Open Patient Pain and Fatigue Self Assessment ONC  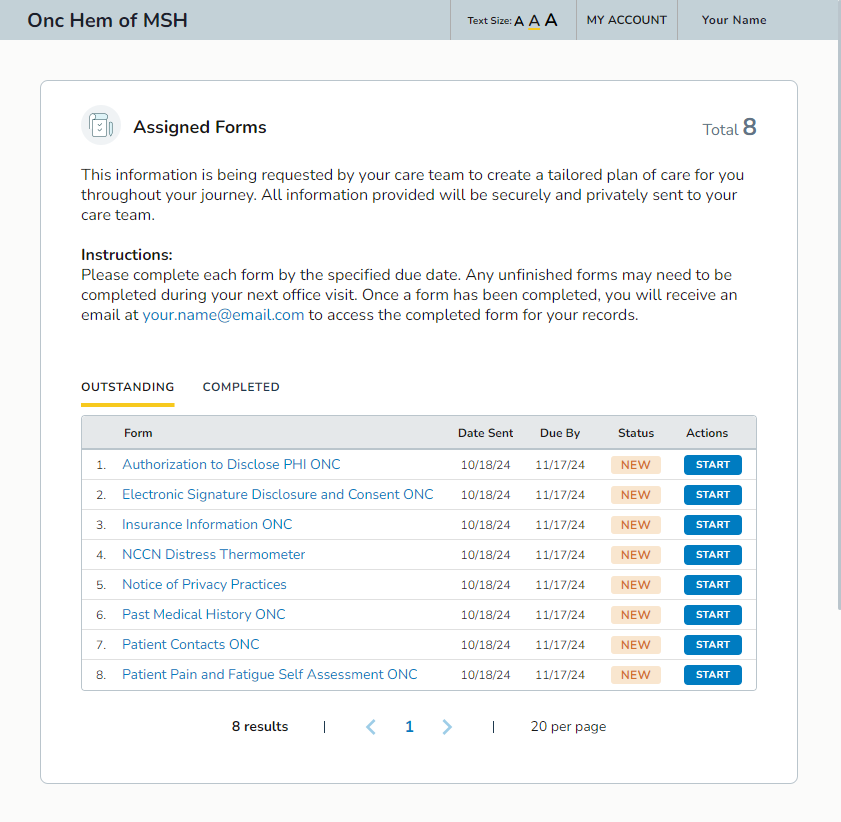coord(269,675)
